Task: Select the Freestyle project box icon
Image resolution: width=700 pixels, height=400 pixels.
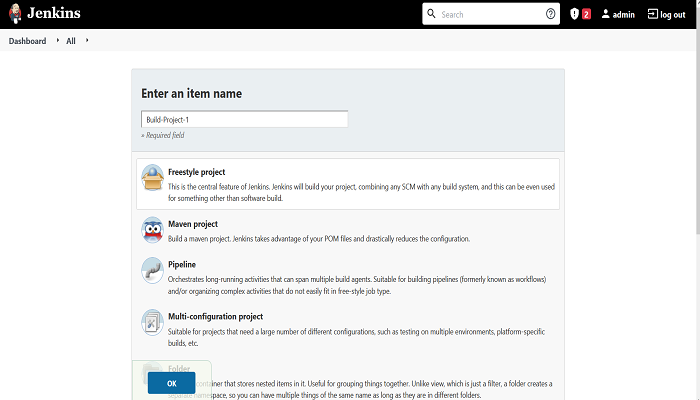Action: pos(152,178)
